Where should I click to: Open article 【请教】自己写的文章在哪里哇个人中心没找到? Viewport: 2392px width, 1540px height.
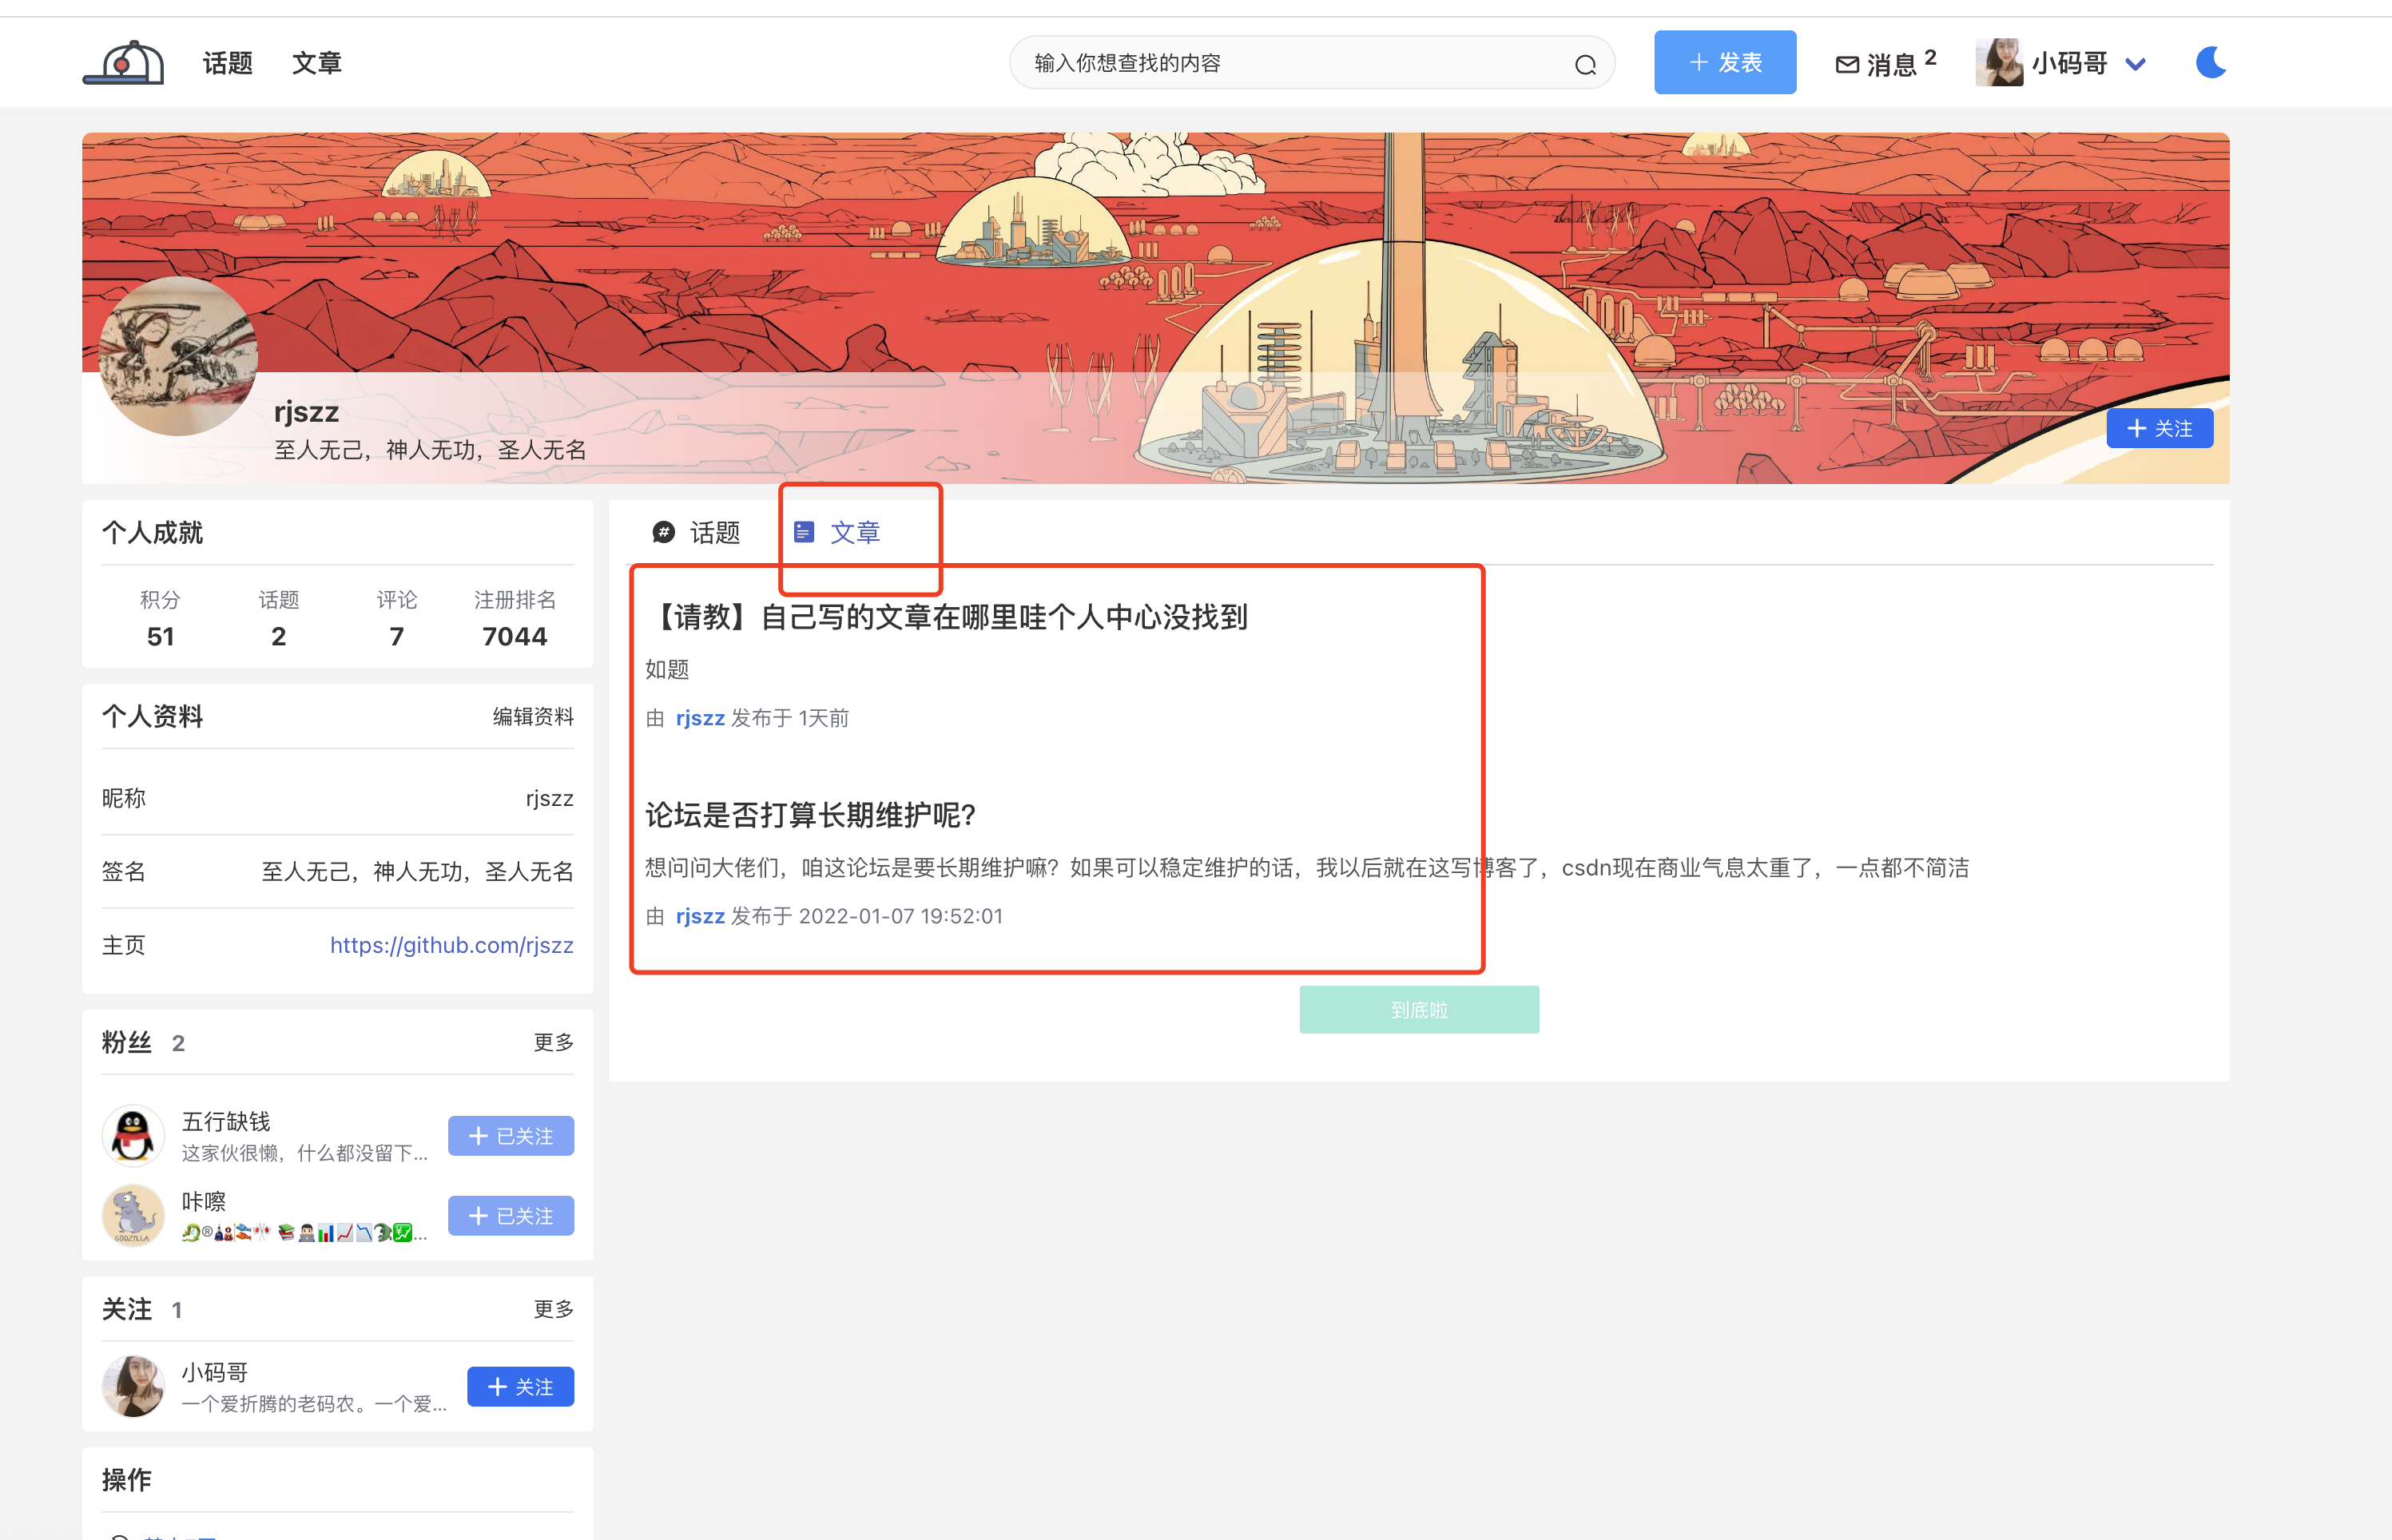[946, 617]
